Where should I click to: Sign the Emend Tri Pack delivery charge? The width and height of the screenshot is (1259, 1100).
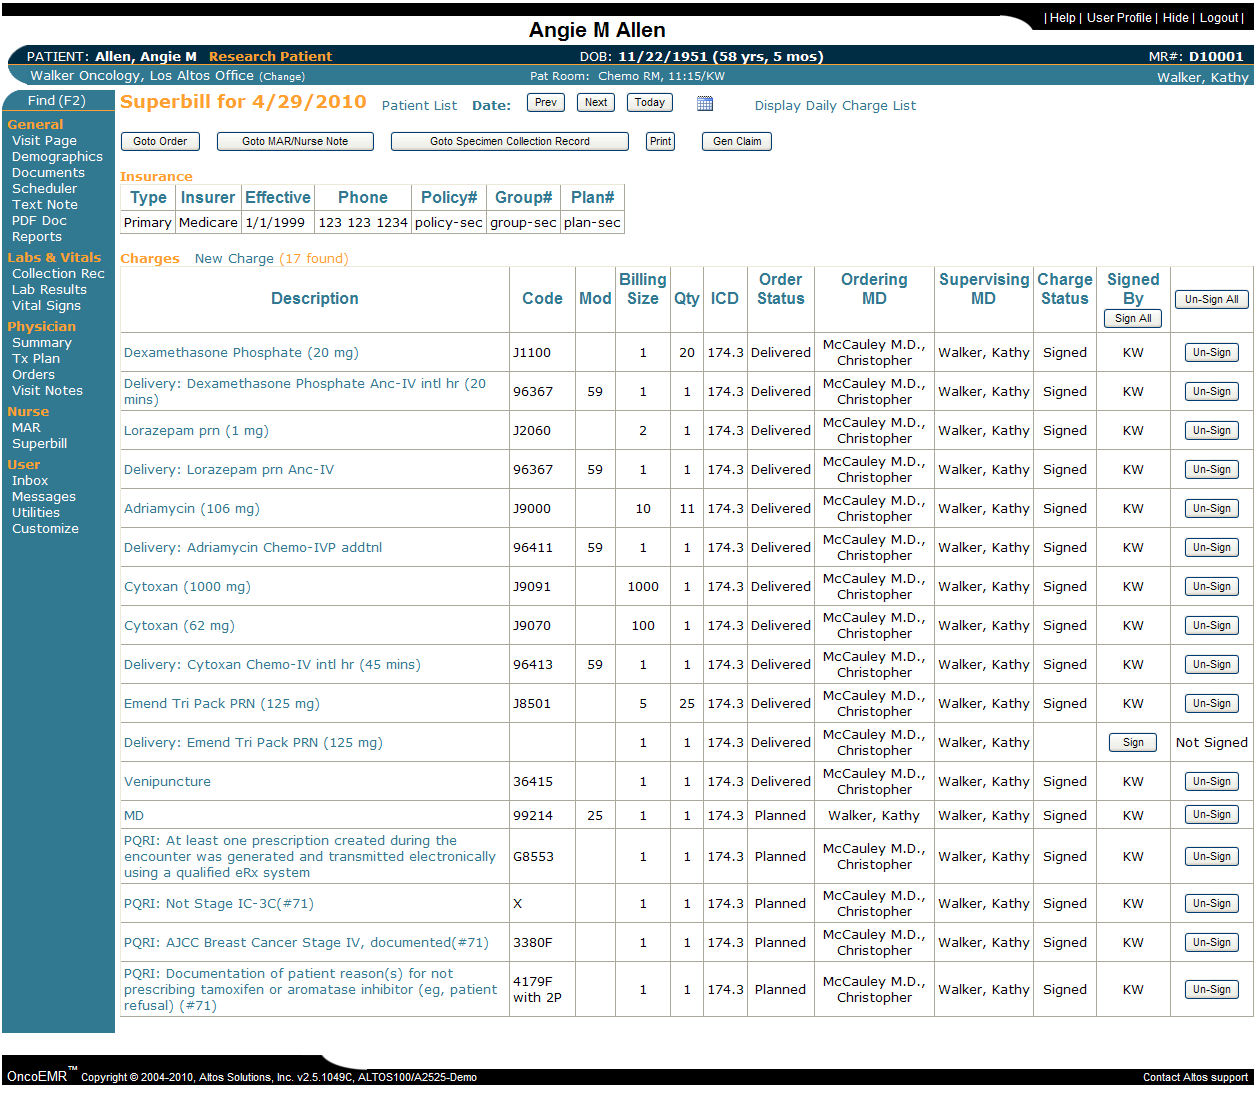[x=1132, y=742]
